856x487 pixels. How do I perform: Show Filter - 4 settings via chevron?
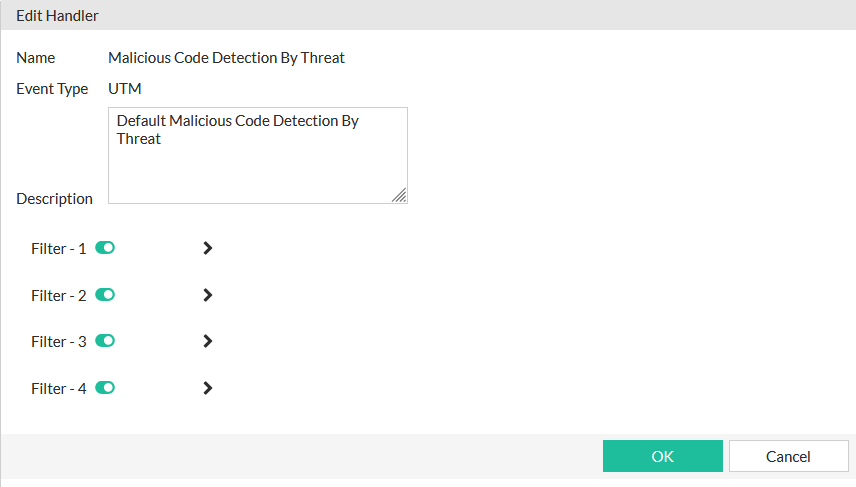pos(208,388)
